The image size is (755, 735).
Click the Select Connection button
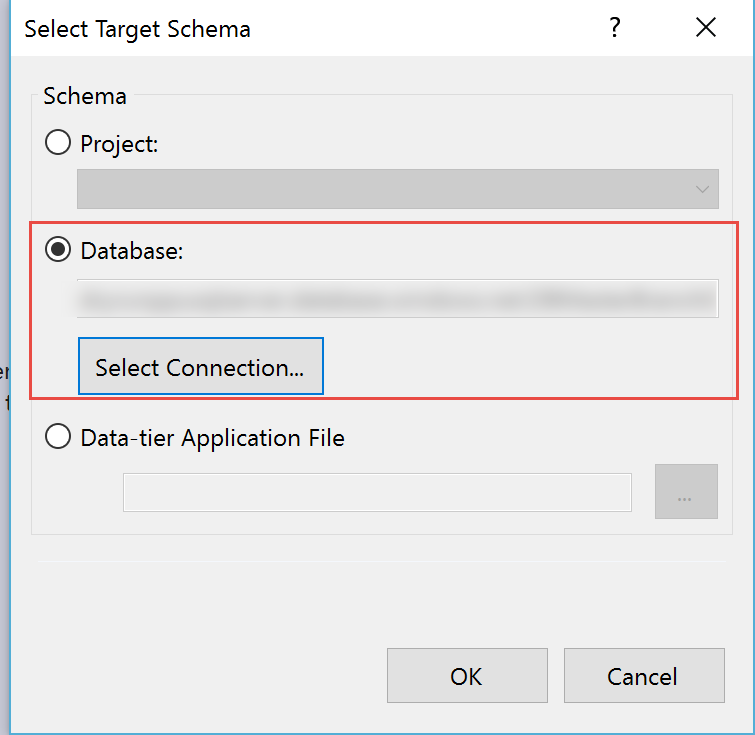[200, 367]
